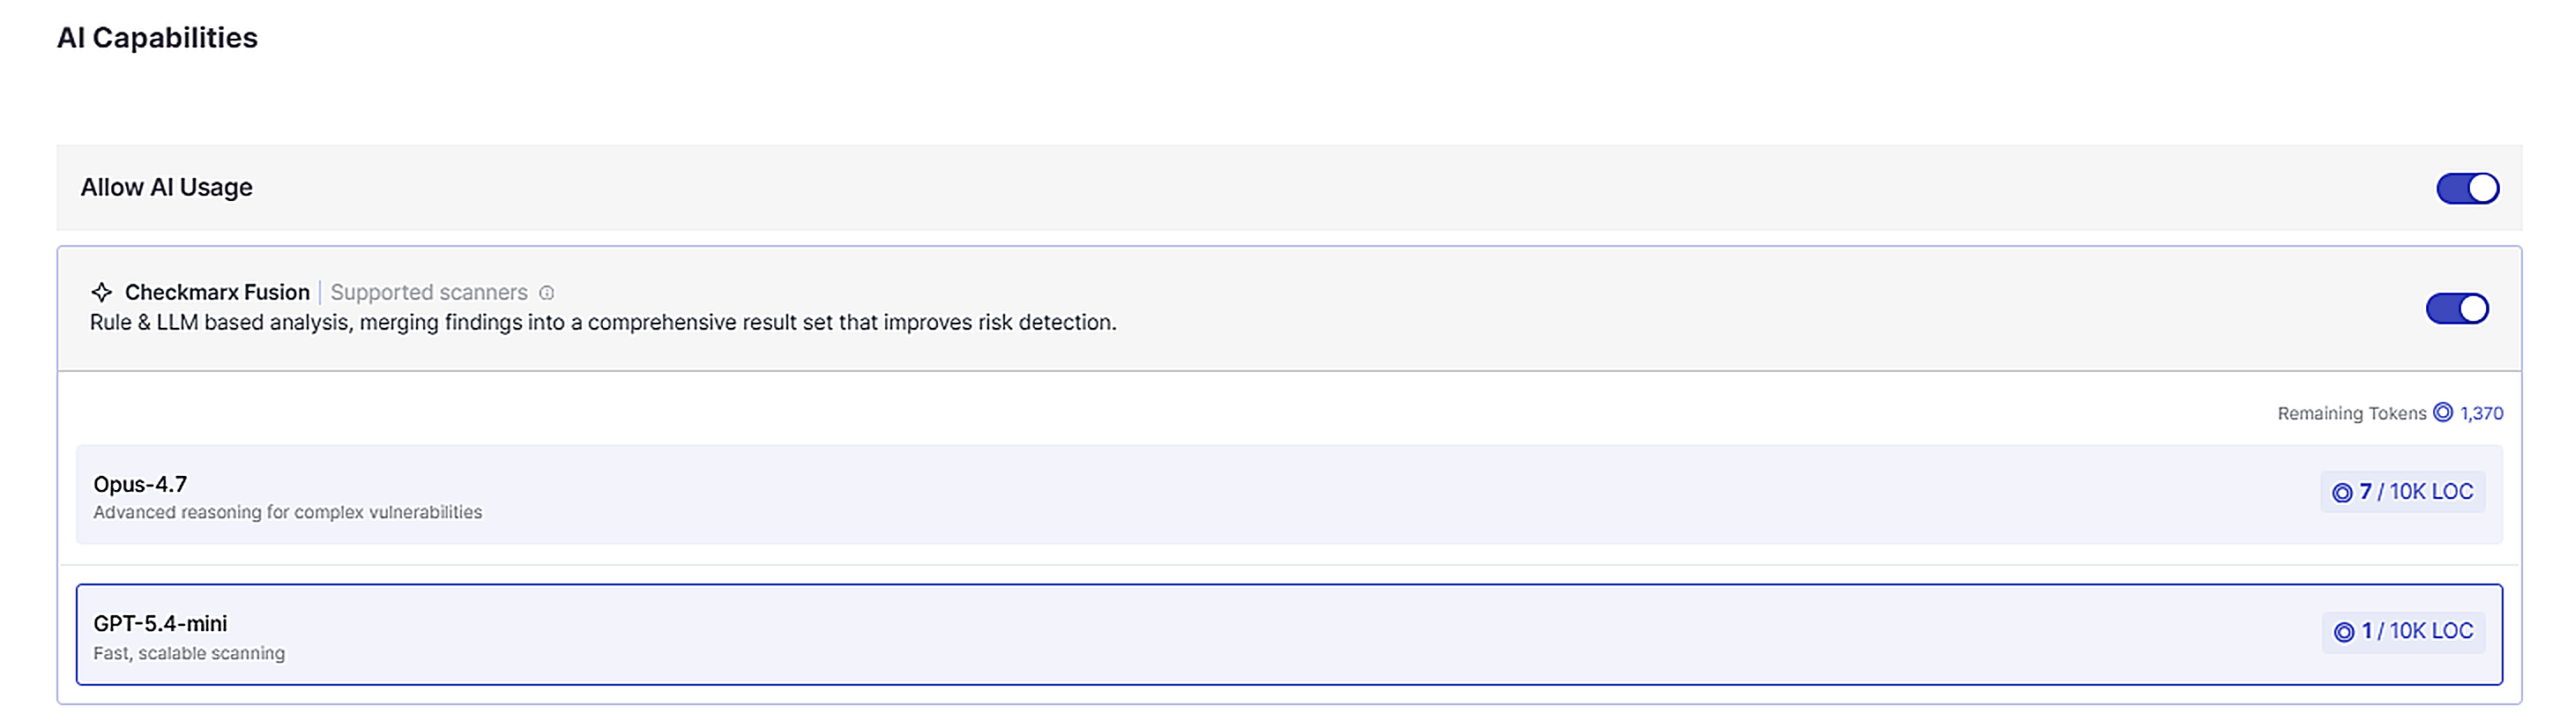Viewport: 2560px width, 721px height.
Task: Toggle the Allow AI Usage switch
Action: point(2467,188)
